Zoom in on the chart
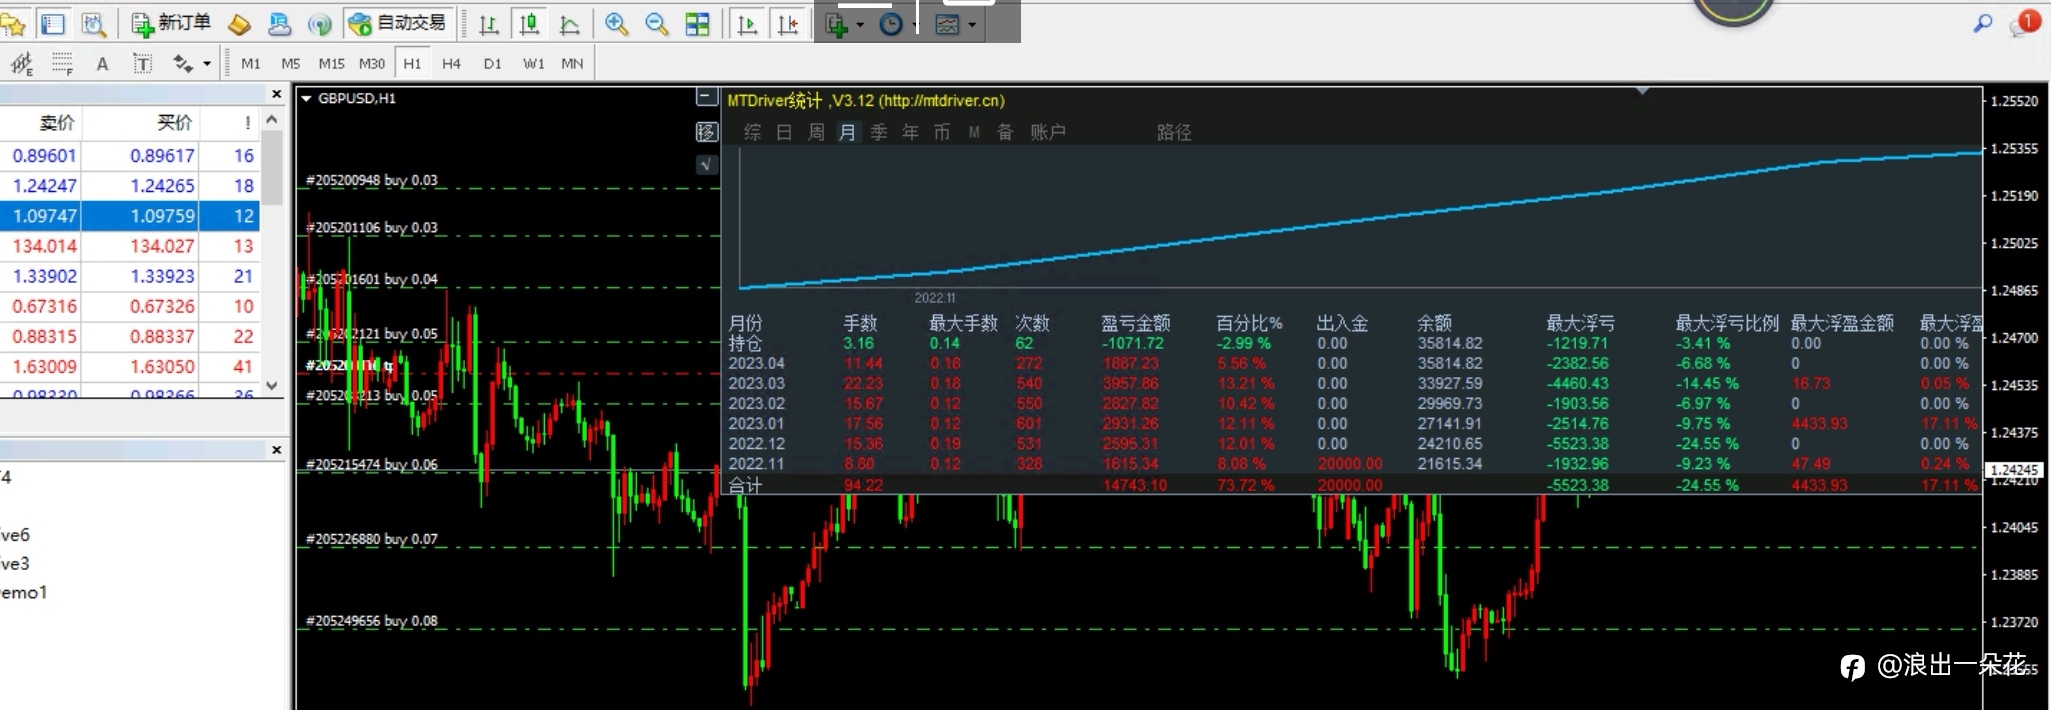 click(x=617, y=24)
